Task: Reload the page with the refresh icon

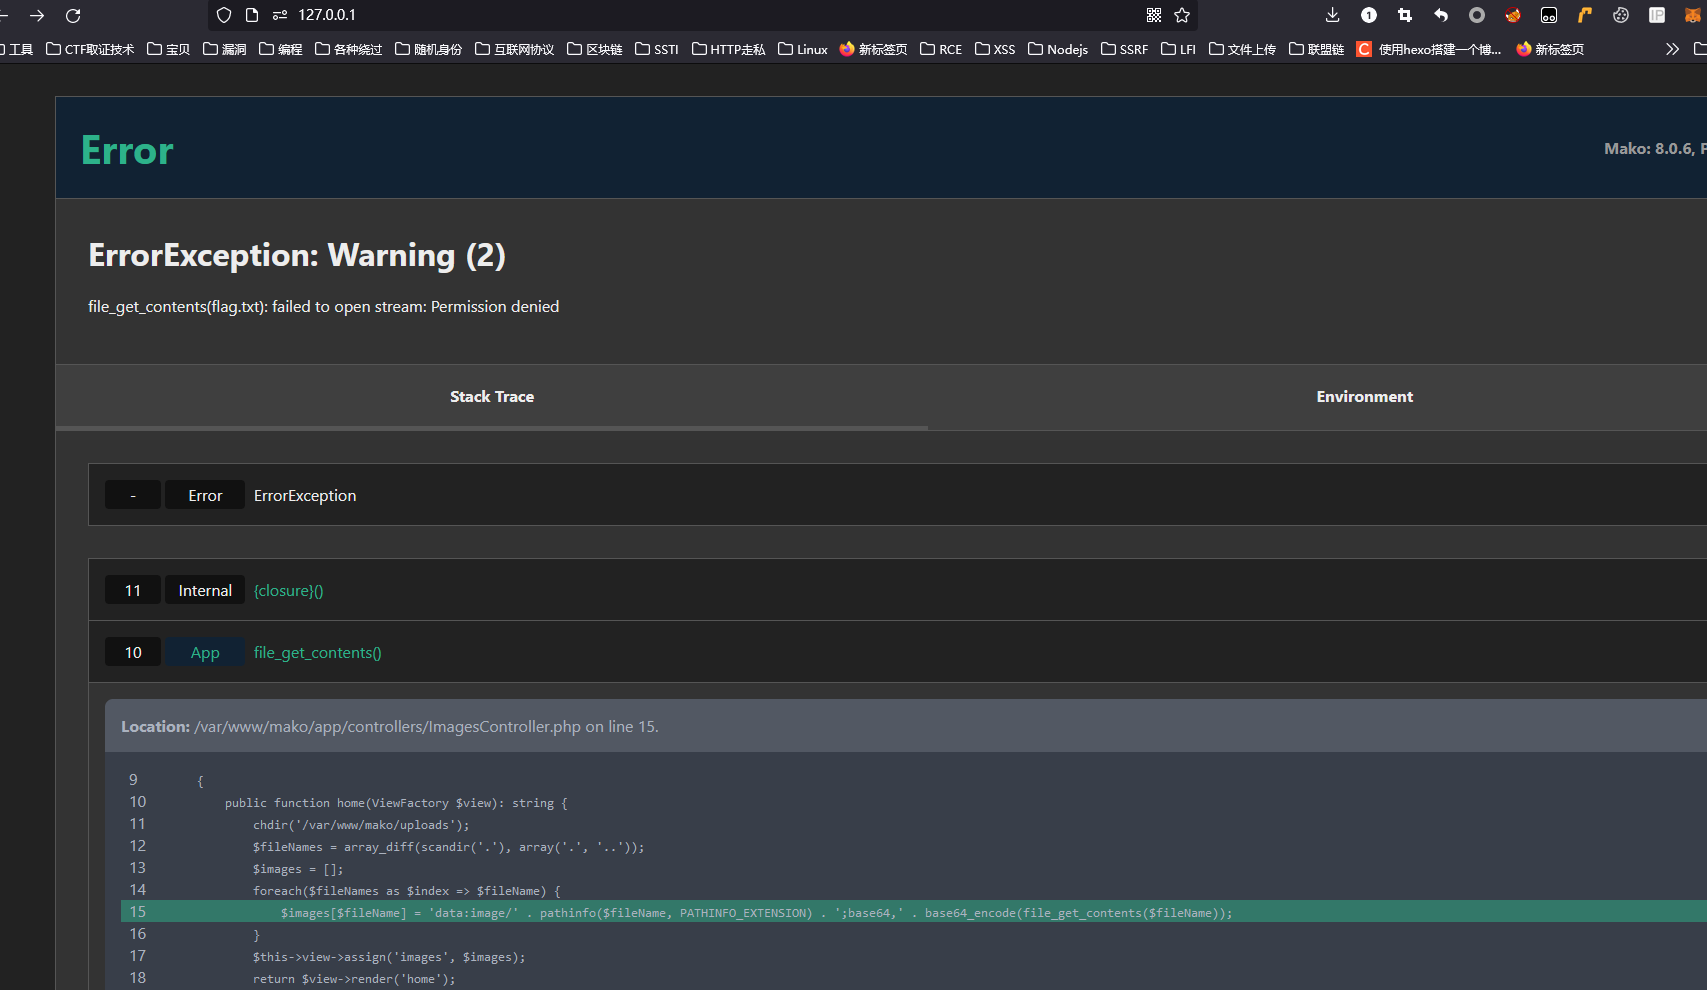Action: coord(73,16)
